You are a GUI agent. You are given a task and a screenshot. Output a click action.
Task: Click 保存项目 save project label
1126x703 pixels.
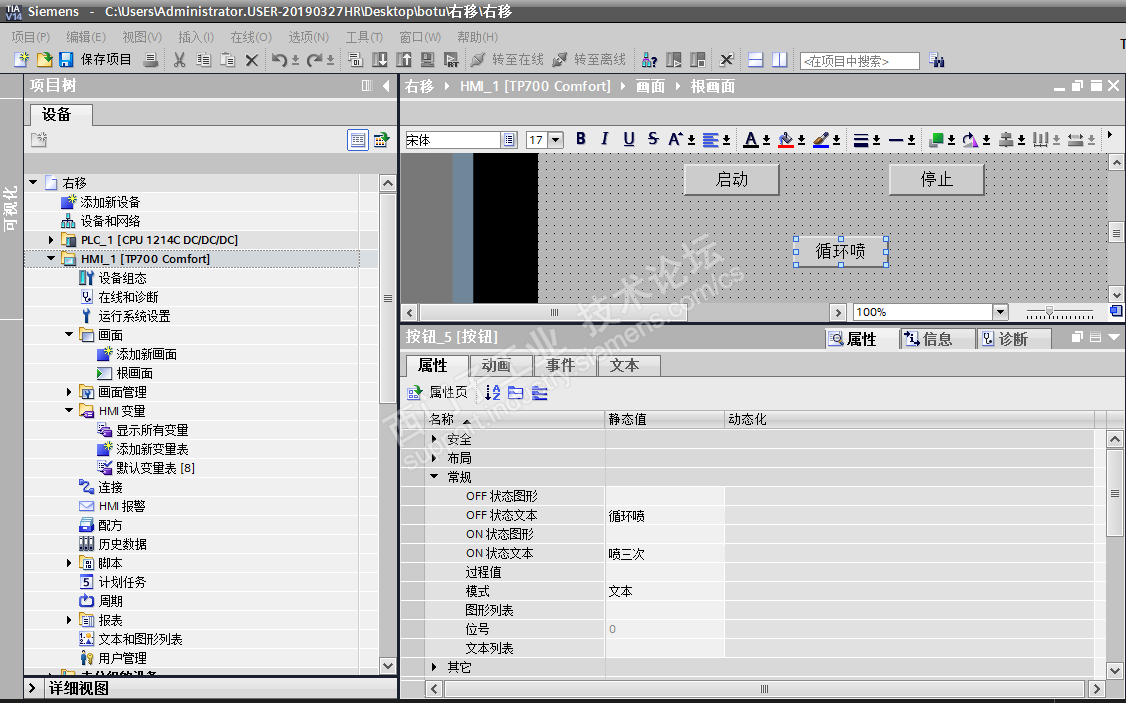click(106, 60)
